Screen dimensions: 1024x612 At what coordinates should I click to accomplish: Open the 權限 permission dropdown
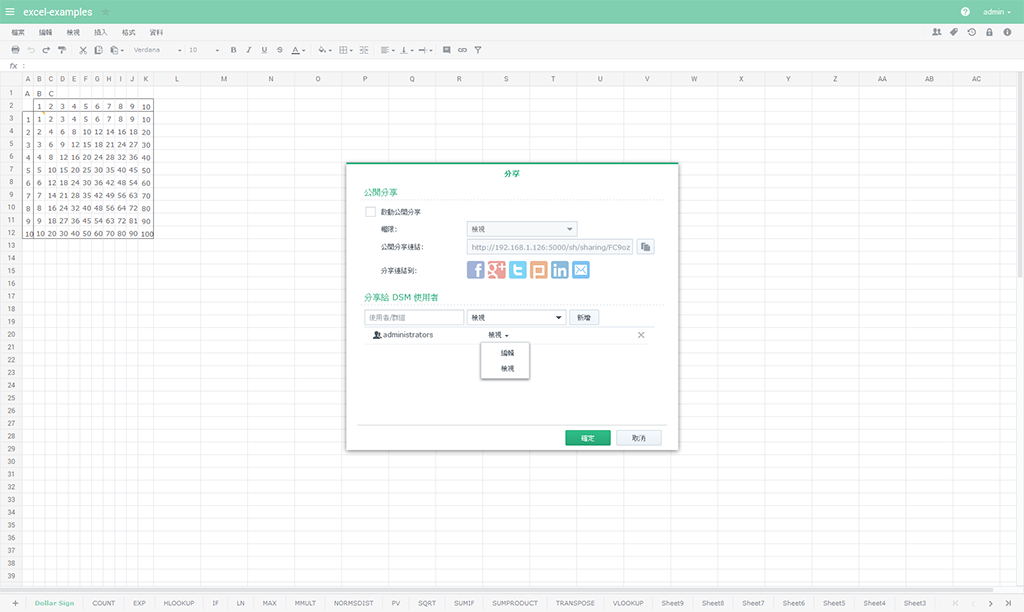[522, 229]
